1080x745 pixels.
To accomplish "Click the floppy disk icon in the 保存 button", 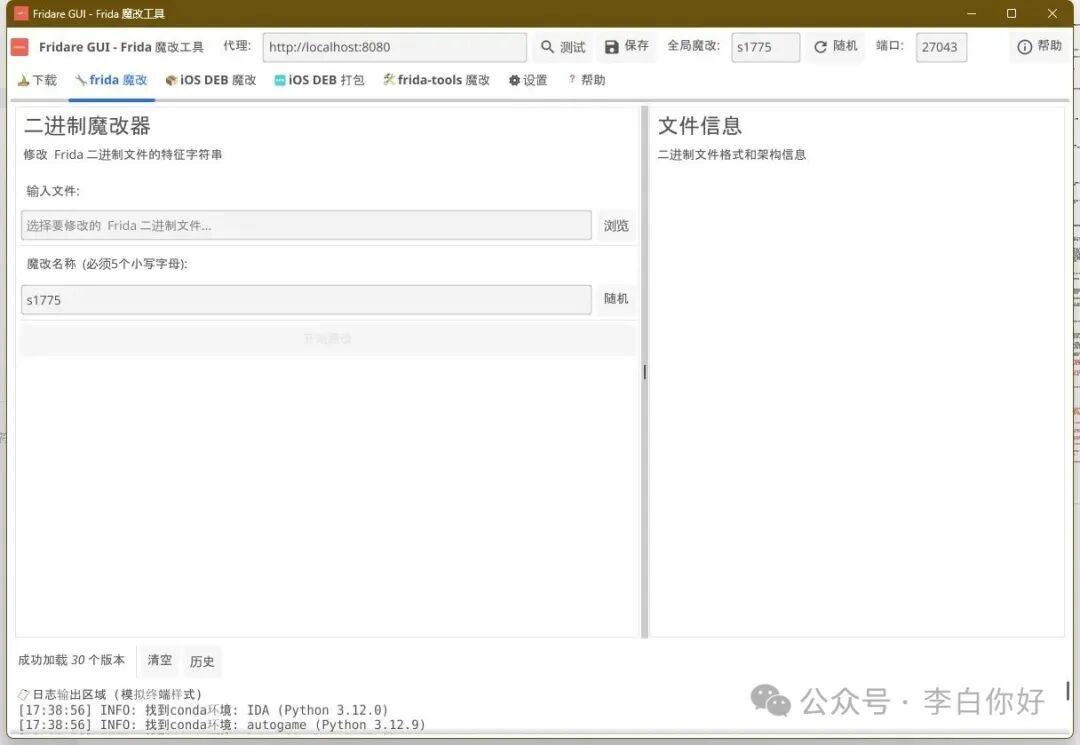I will tap(611, 47).
